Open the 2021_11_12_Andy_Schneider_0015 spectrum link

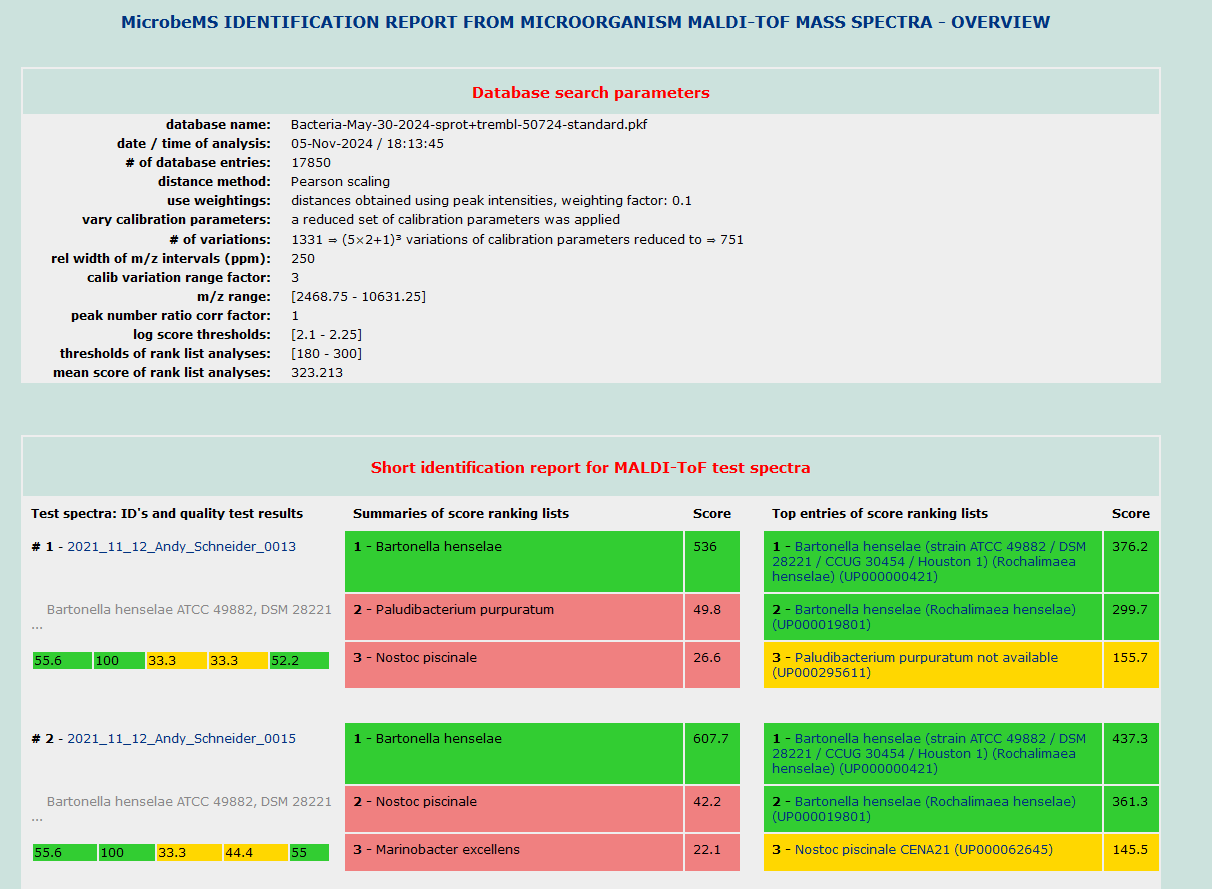tap(181, 738)
